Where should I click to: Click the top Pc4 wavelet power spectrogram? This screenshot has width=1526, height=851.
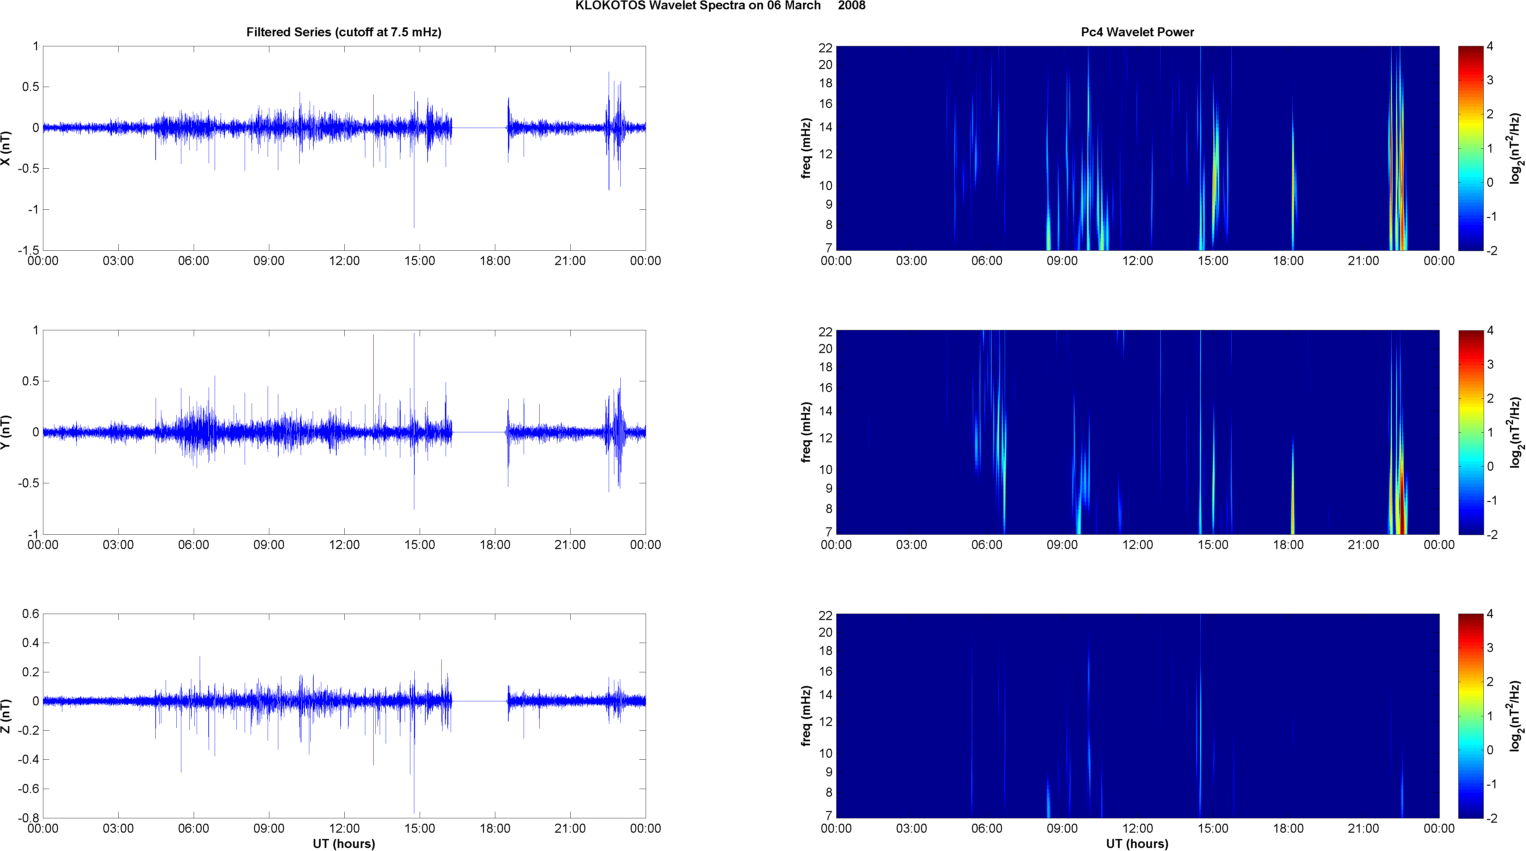tap(1137, 148)
